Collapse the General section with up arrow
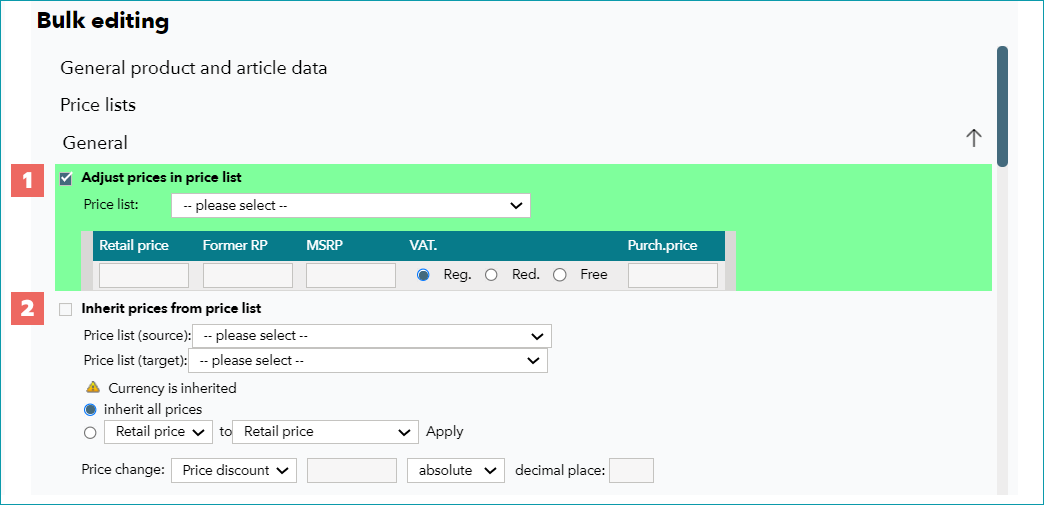This screenshot has width=1044, height=505. click(973, 138)
